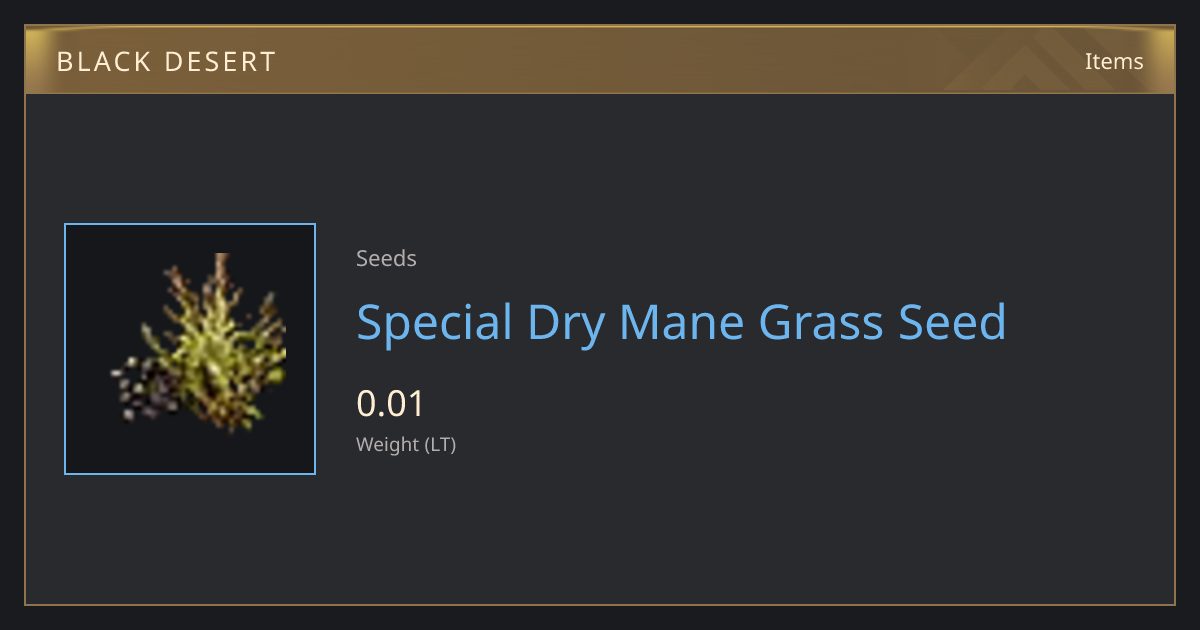Click the word Special in the item title

pos(434,323)
